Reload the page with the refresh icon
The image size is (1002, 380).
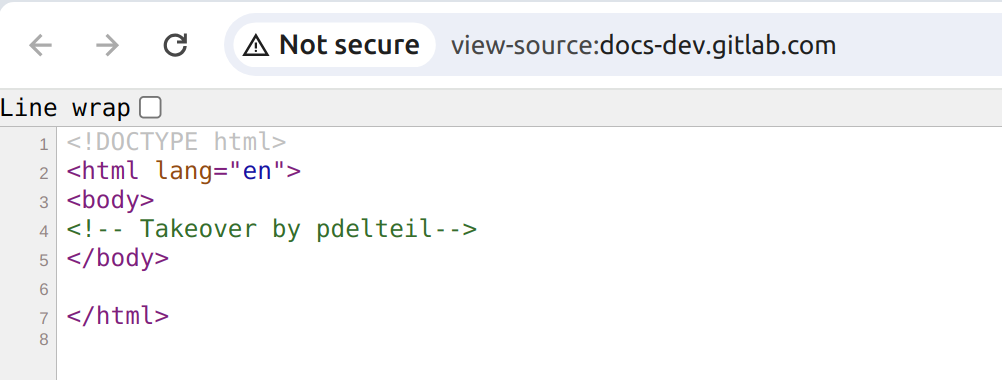175,45
